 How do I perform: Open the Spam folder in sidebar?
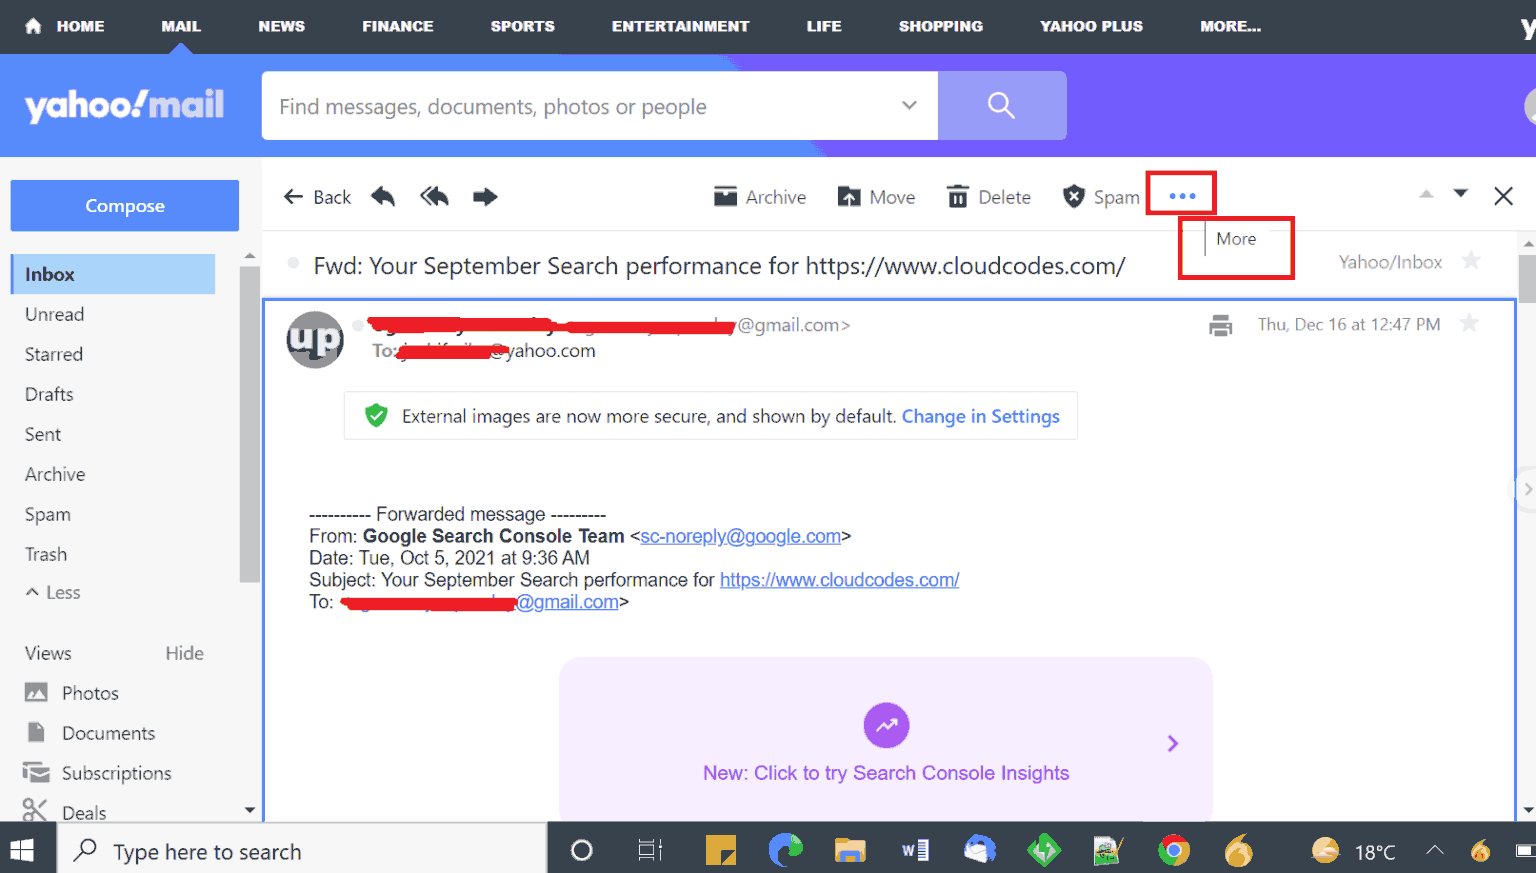(48, 514)
